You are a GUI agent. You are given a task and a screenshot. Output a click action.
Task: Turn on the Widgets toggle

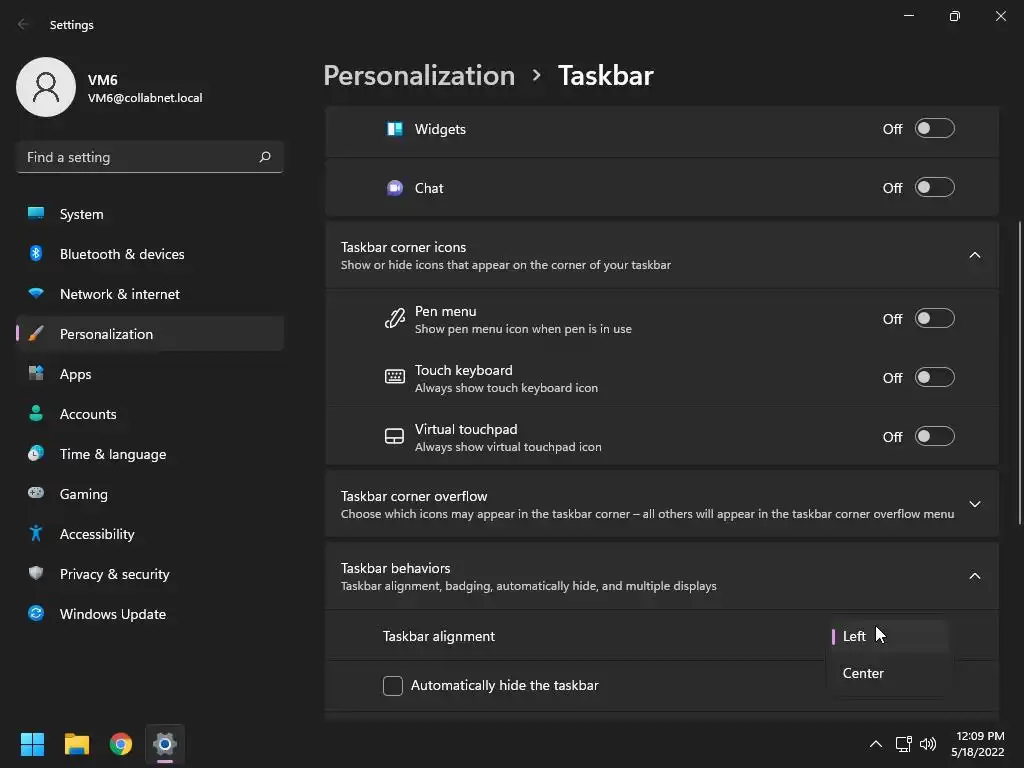(x=935, y=129)
